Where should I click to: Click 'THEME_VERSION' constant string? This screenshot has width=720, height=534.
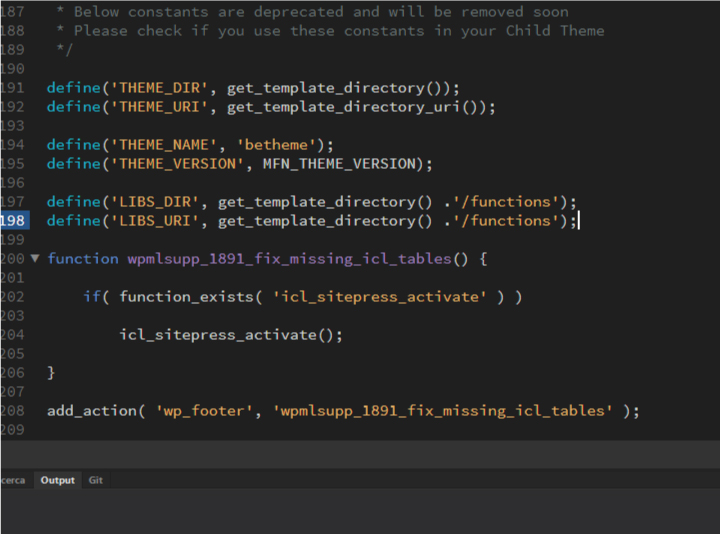click(x=177, y=164)
